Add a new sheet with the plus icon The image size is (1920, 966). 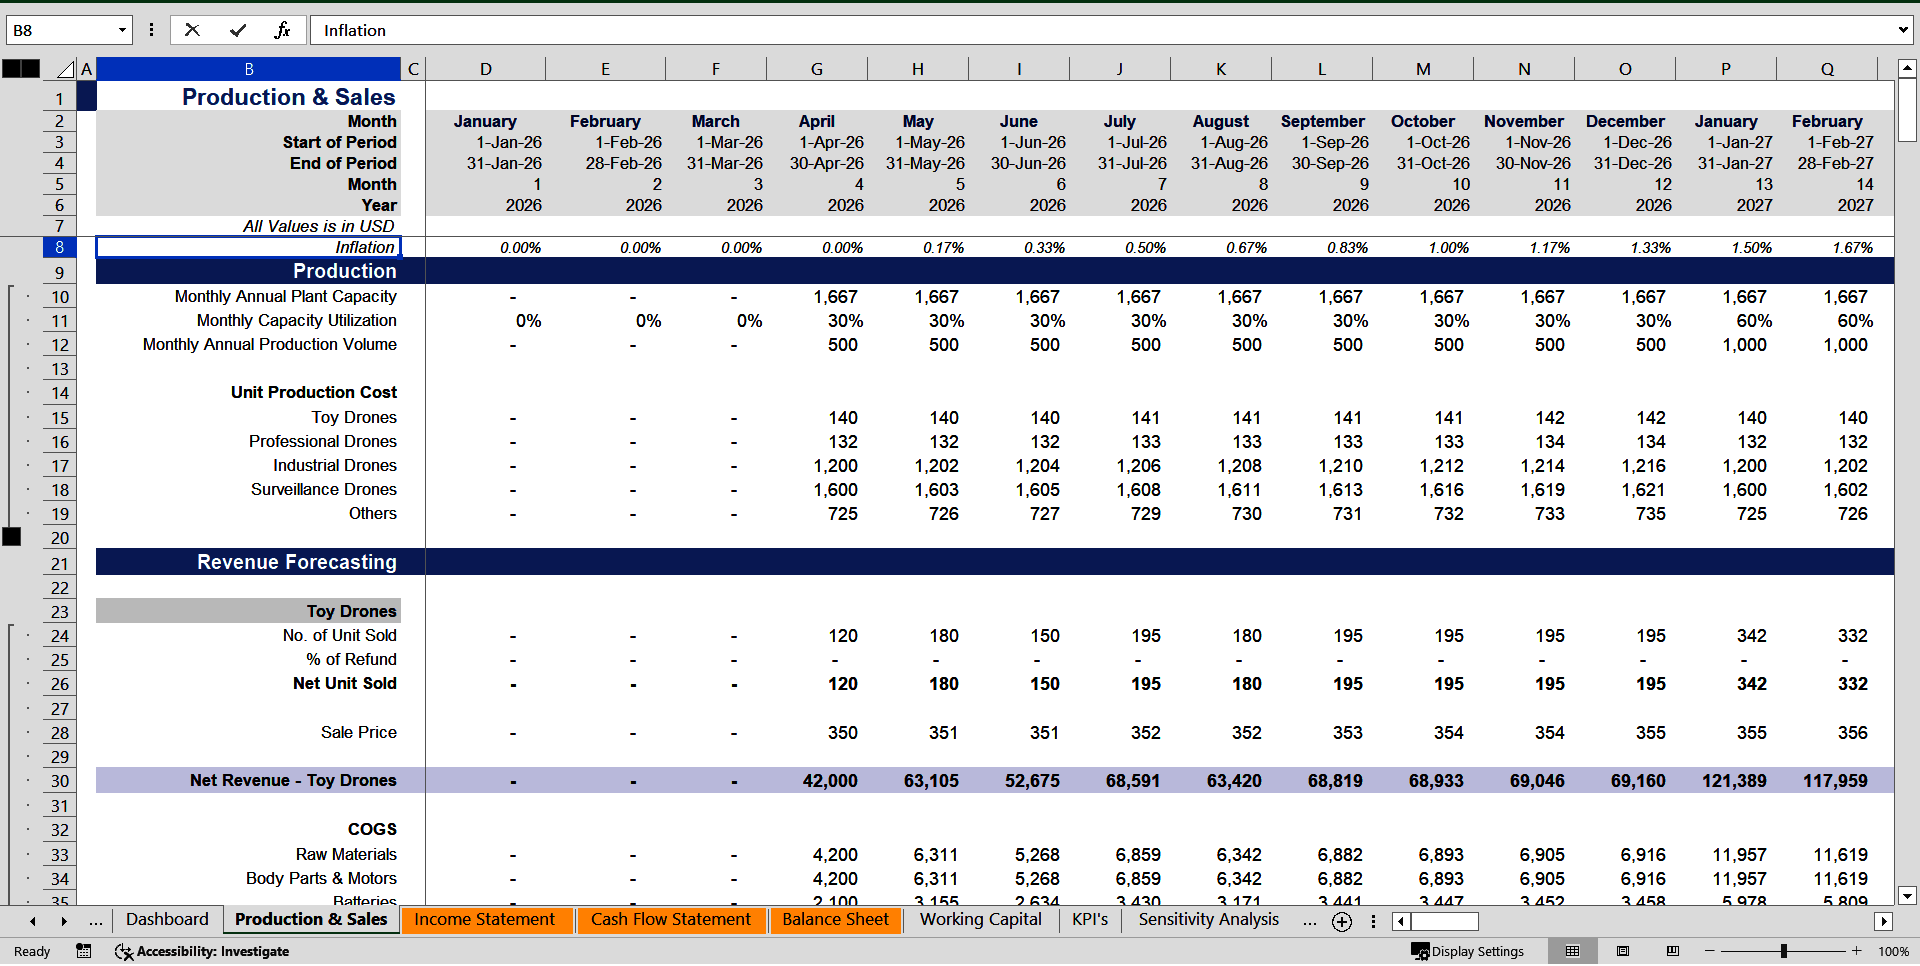[x=1342, y=922]
